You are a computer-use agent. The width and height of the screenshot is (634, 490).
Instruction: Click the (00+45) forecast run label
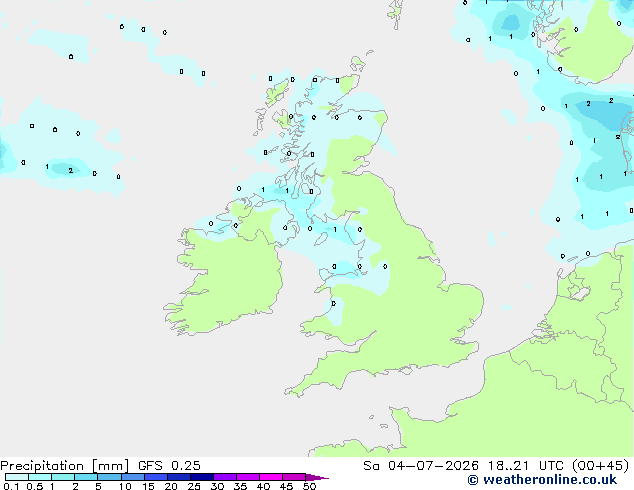click(600, 466)
